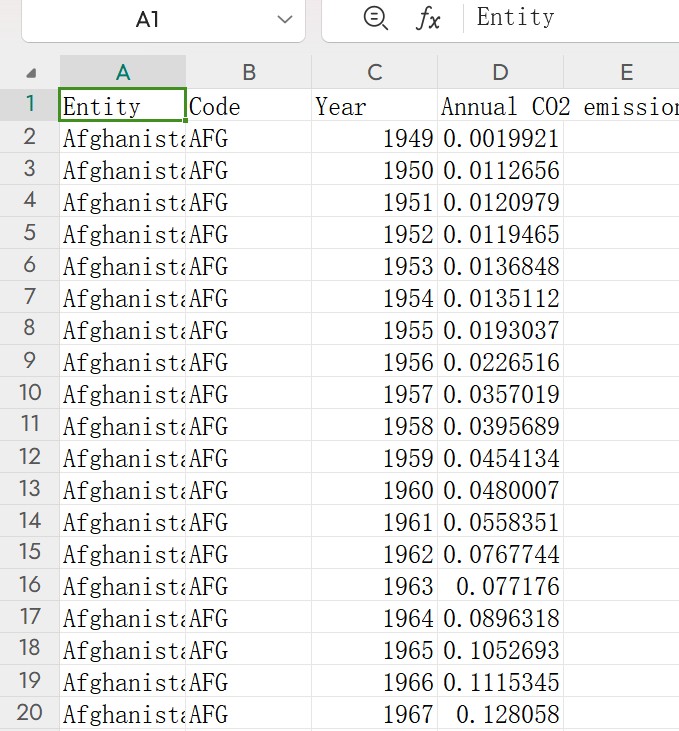Viewport: 679px width, 731px height.
Task: Select column D header
Action: [500, 72]
